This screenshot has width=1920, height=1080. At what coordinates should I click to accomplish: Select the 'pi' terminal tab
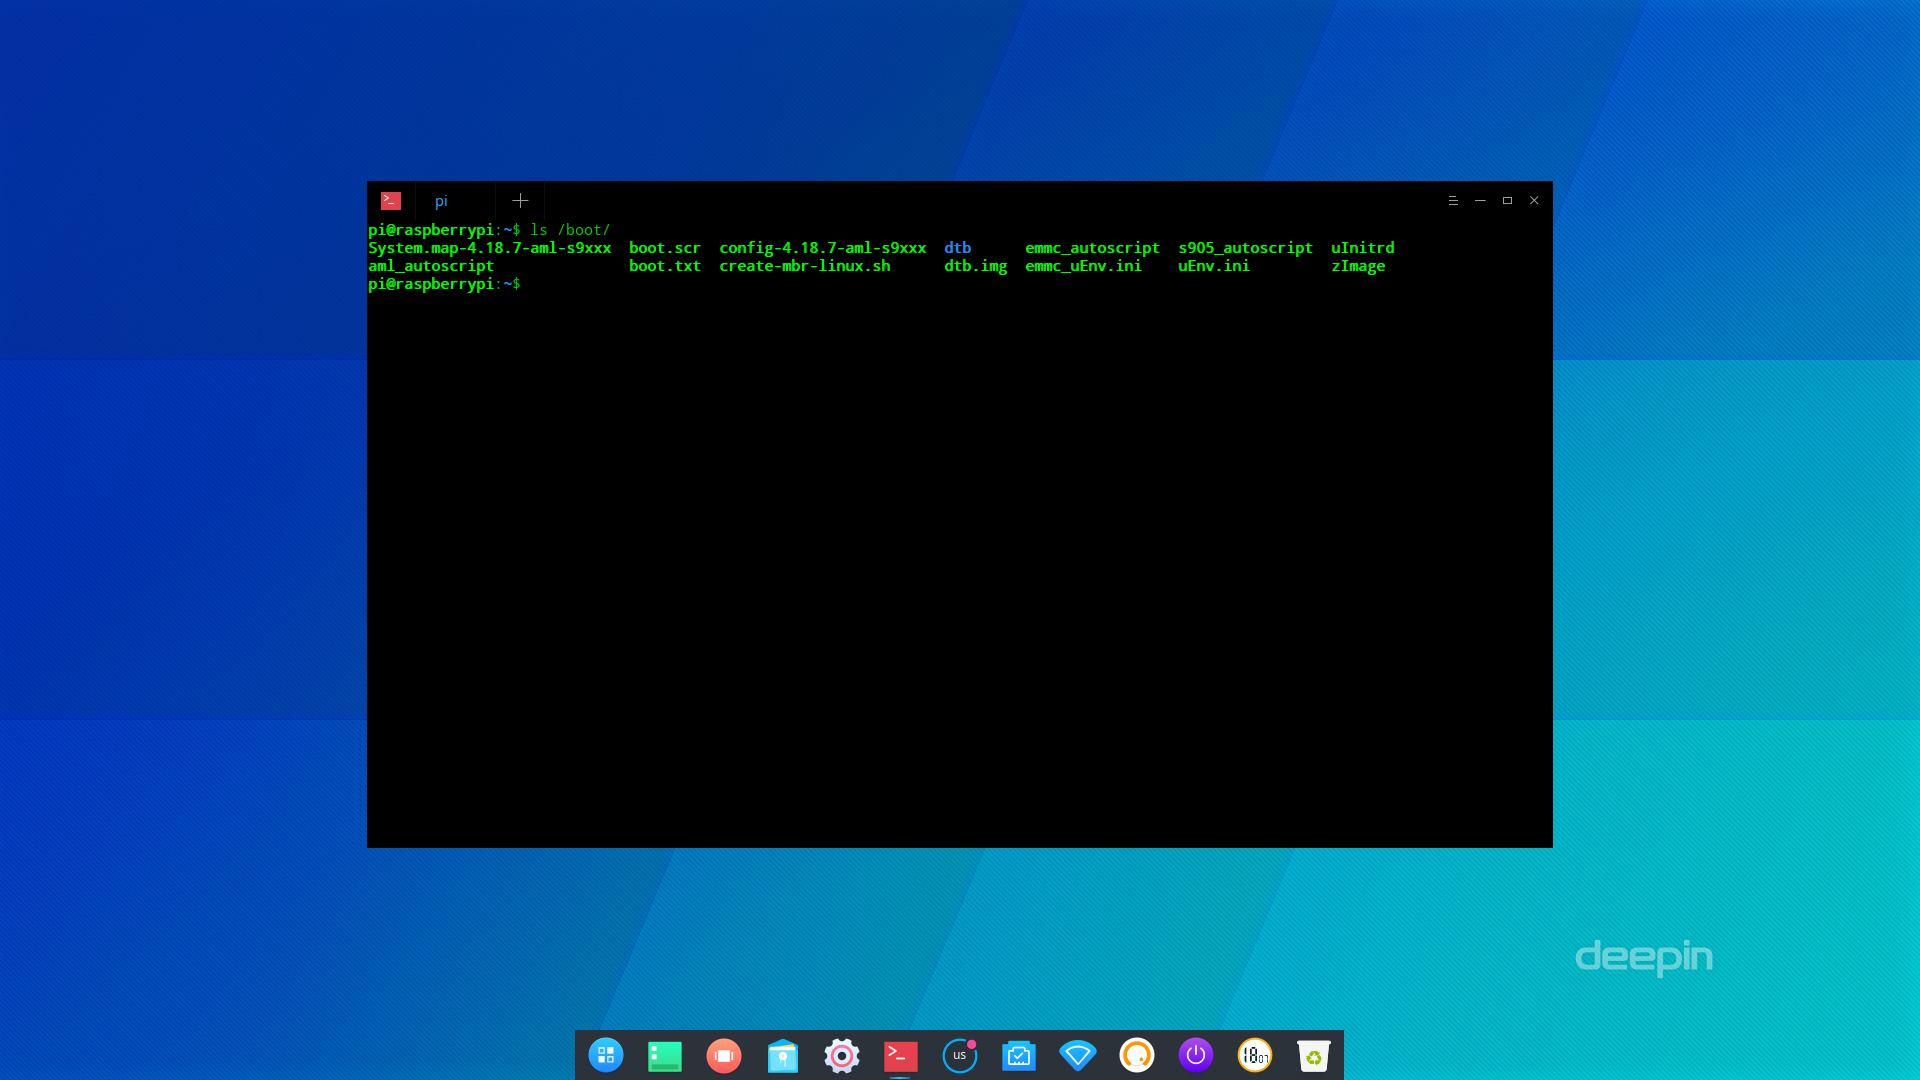455,200
